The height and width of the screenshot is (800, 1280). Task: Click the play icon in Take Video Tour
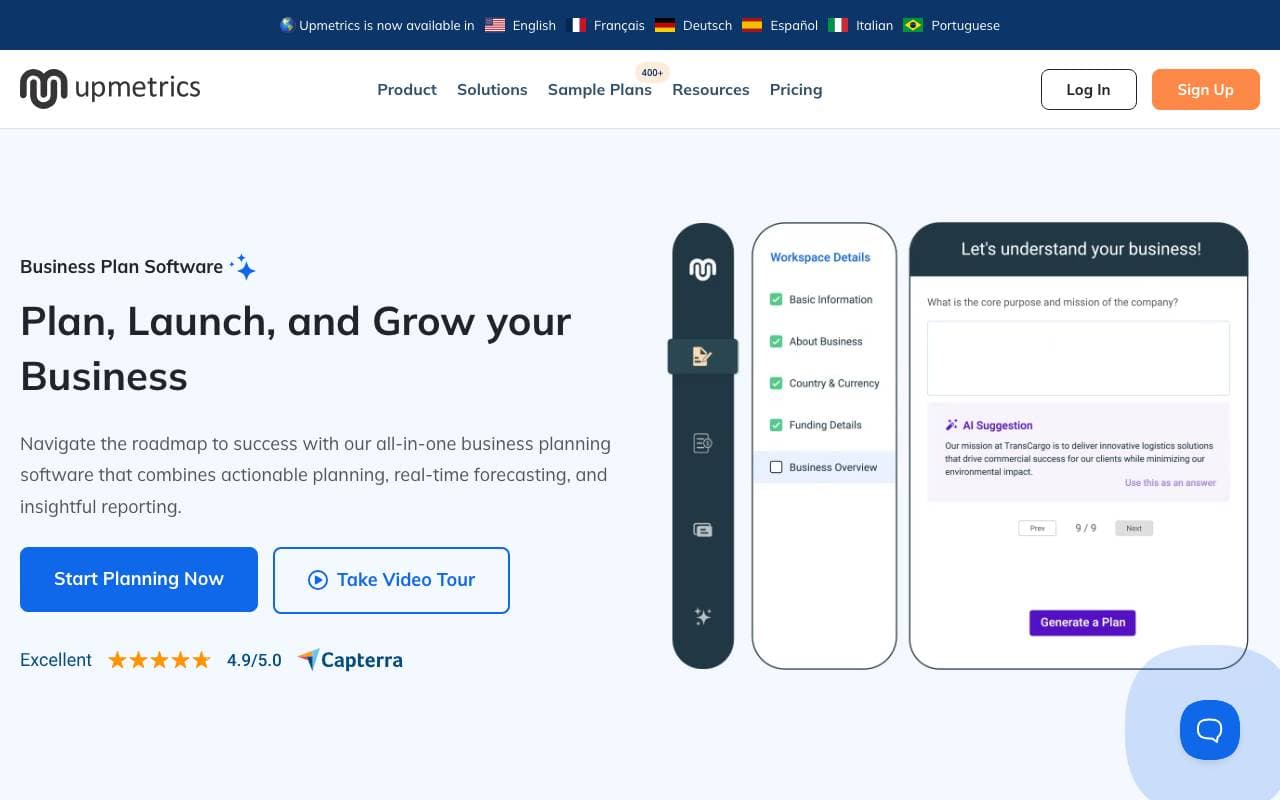318,580
